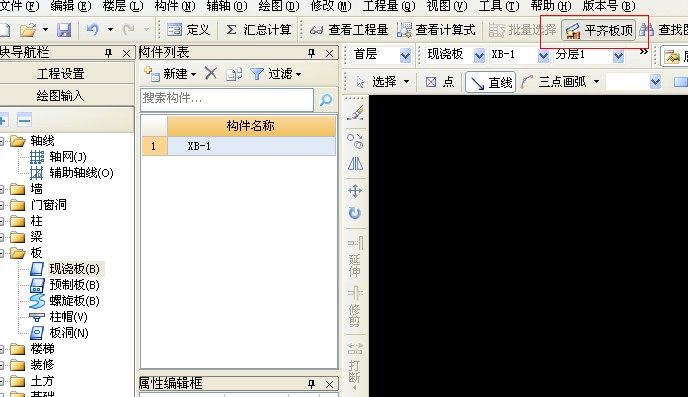The width and height of the screenshot is (688, 397).
Task: Select 轴网(J) grid tree item
Action: point(58,157)
